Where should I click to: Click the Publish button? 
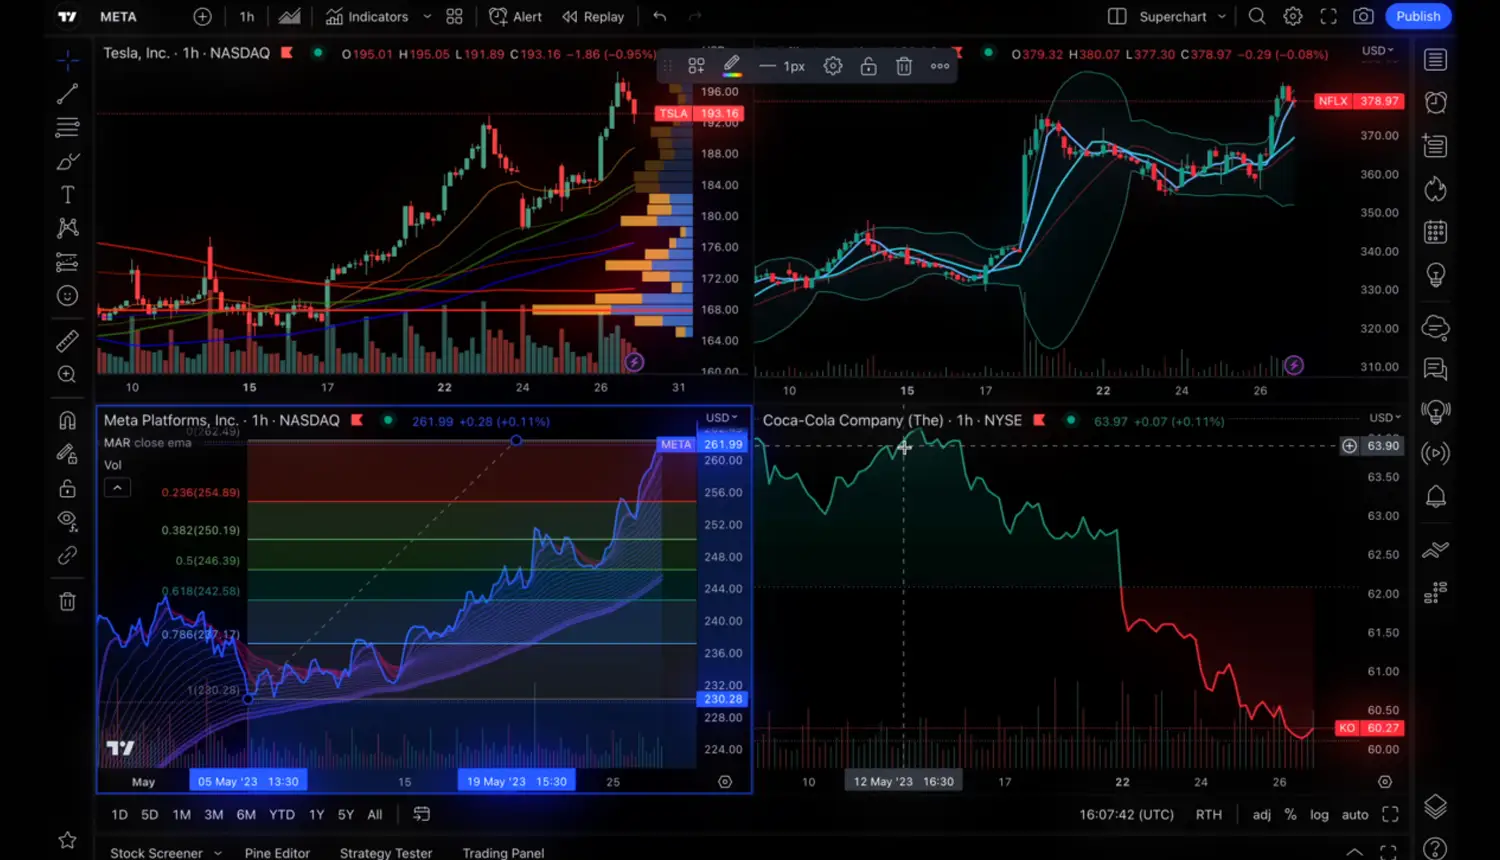[x=1417, y=16]
